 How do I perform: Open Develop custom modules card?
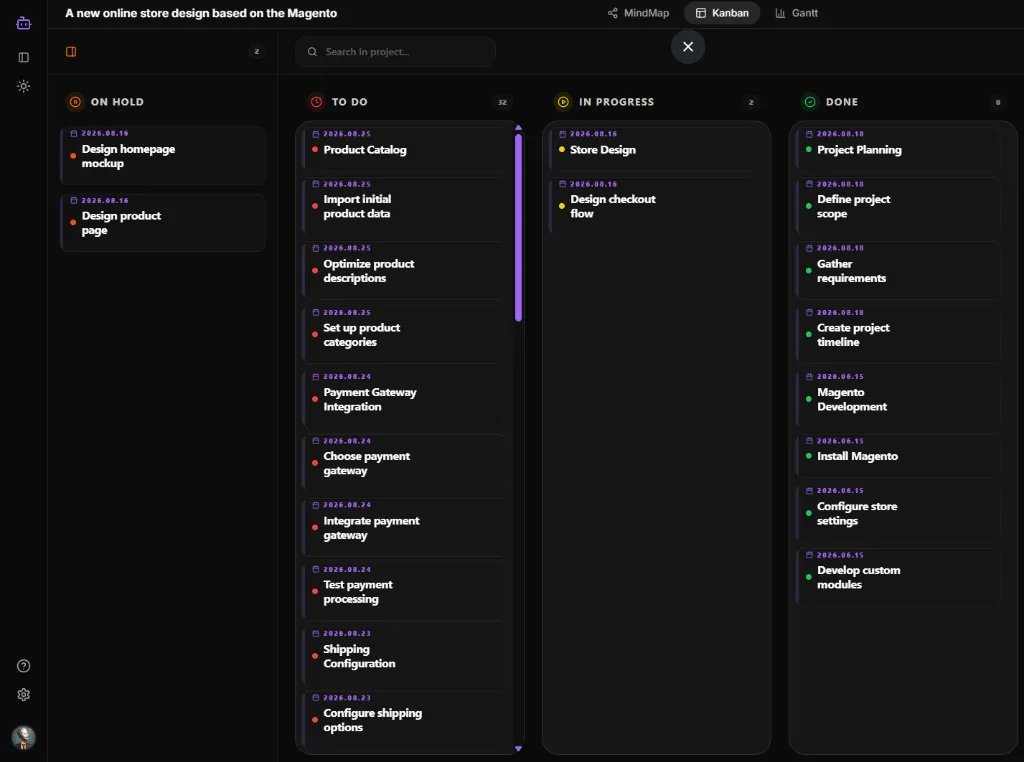(898, 577)
